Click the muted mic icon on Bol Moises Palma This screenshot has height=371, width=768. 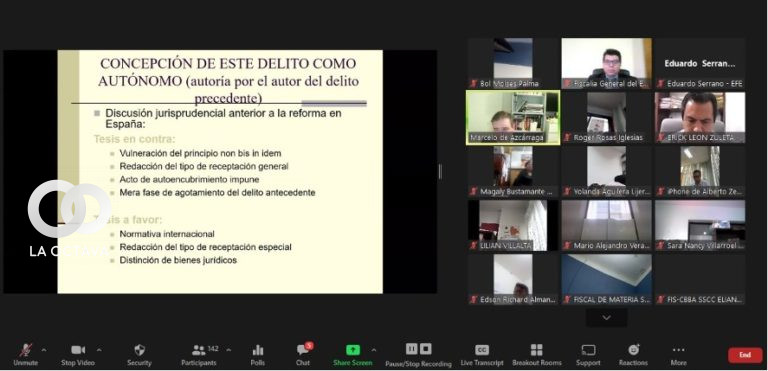pos(474,84)
